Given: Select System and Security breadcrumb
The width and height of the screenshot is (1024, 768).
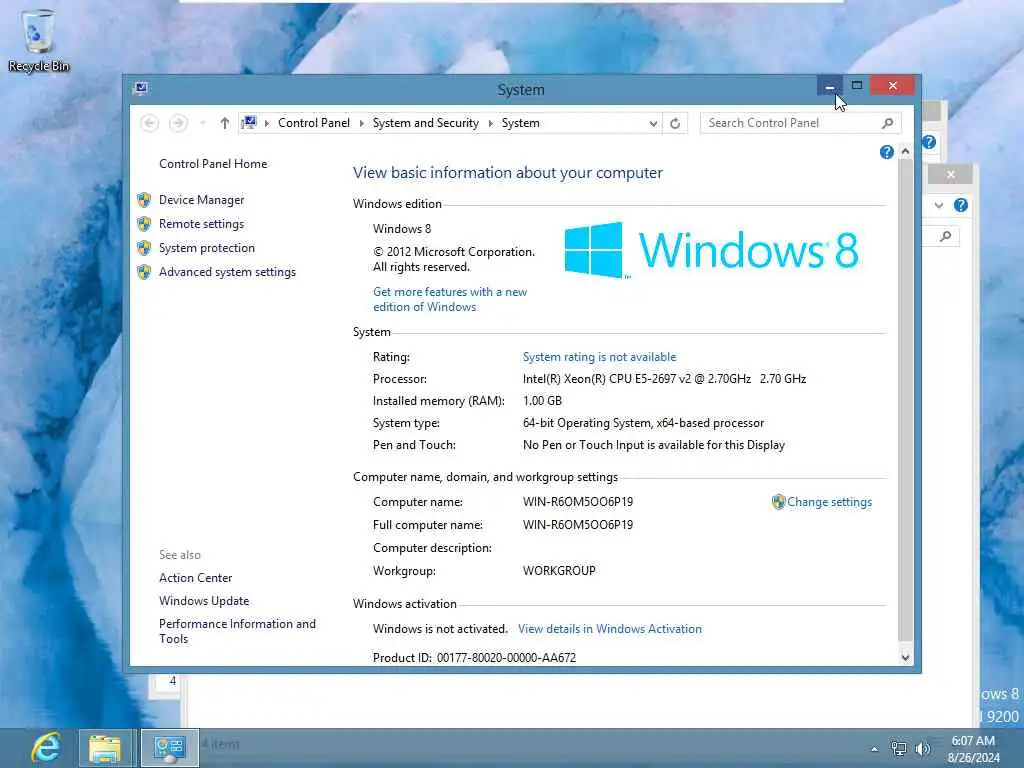Looking at the screenshot, I should click(x=426, y=123).
